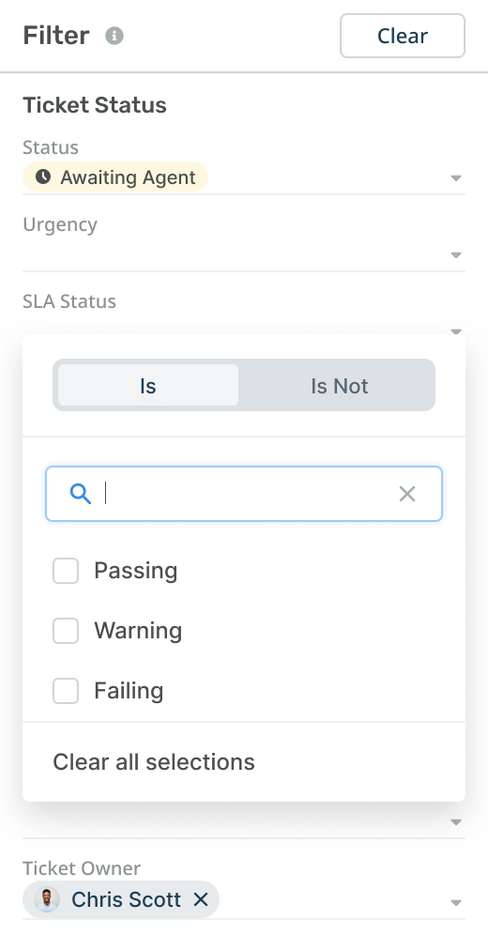Click the search magnifier icon
488x935 pixels.
(x=80, y=494)
